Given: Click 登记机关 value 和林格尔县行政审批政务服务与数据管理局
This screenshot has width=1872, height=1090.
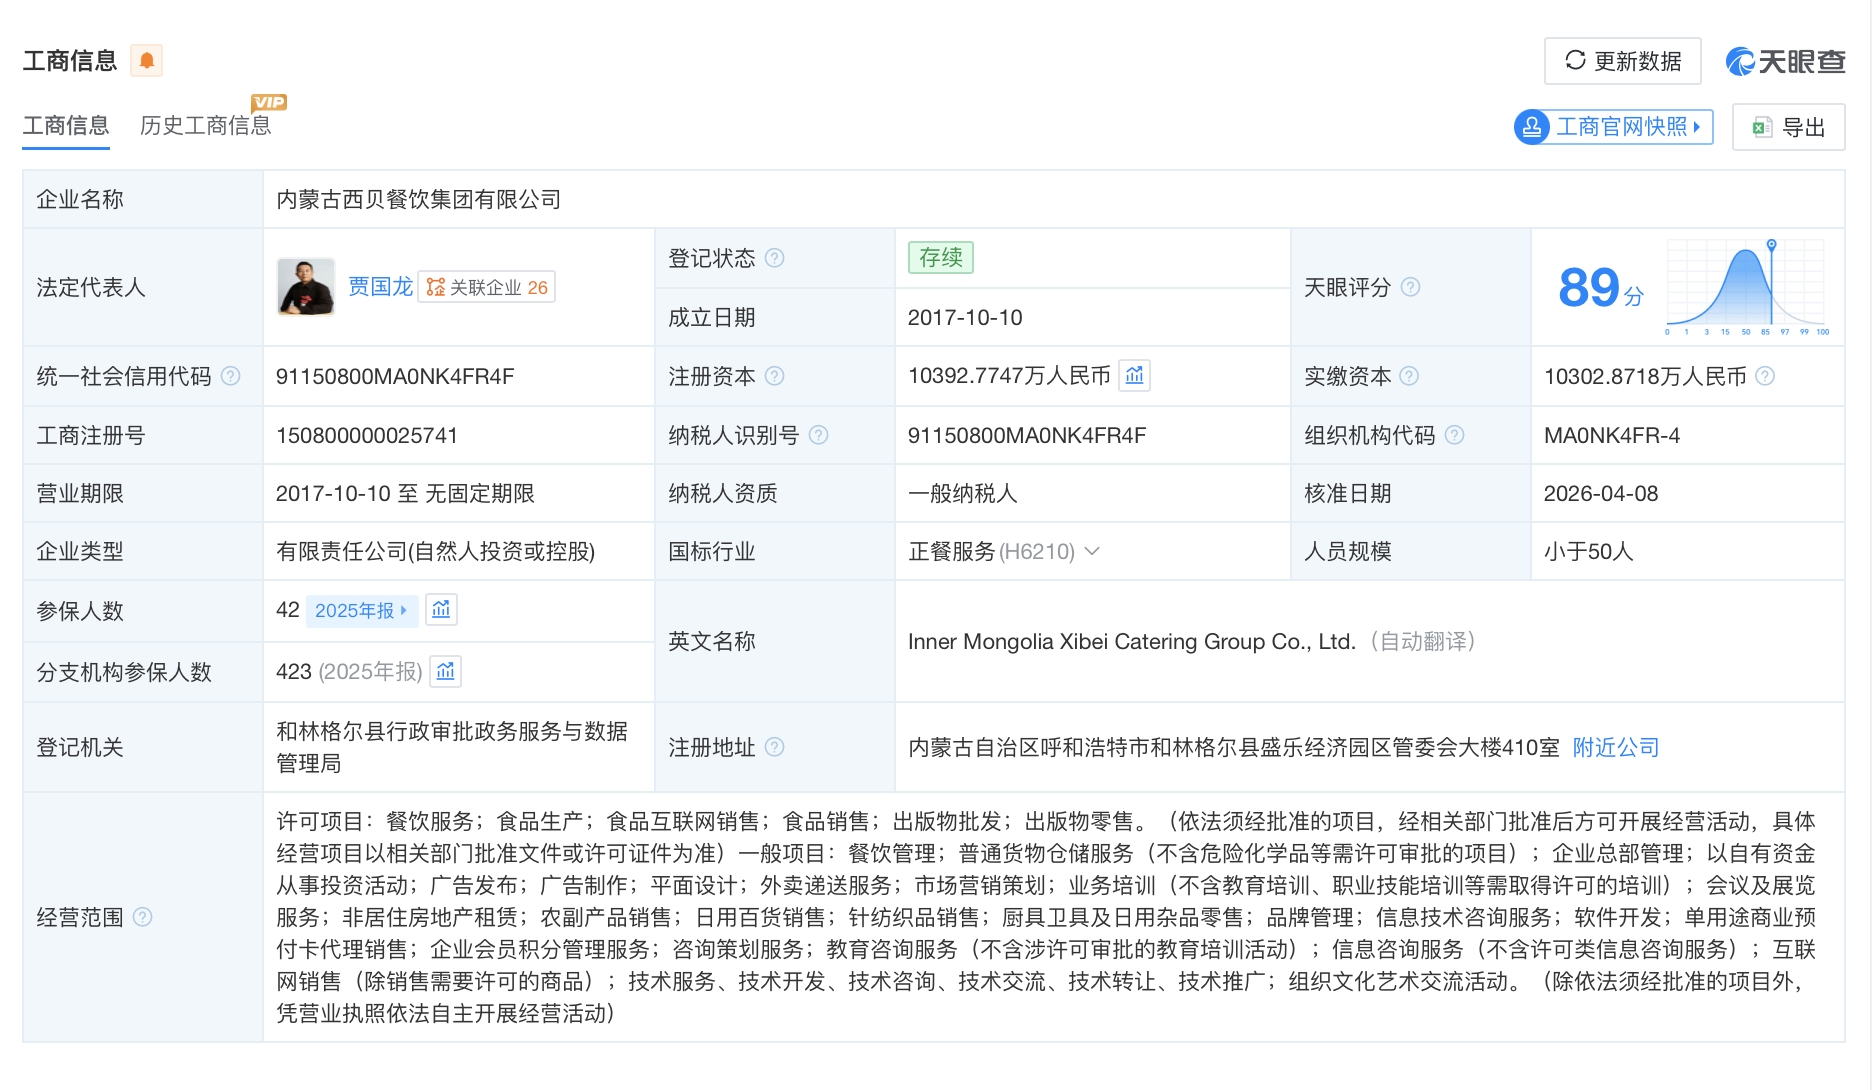Looking at the screenshot, I should tap(452, 747).
